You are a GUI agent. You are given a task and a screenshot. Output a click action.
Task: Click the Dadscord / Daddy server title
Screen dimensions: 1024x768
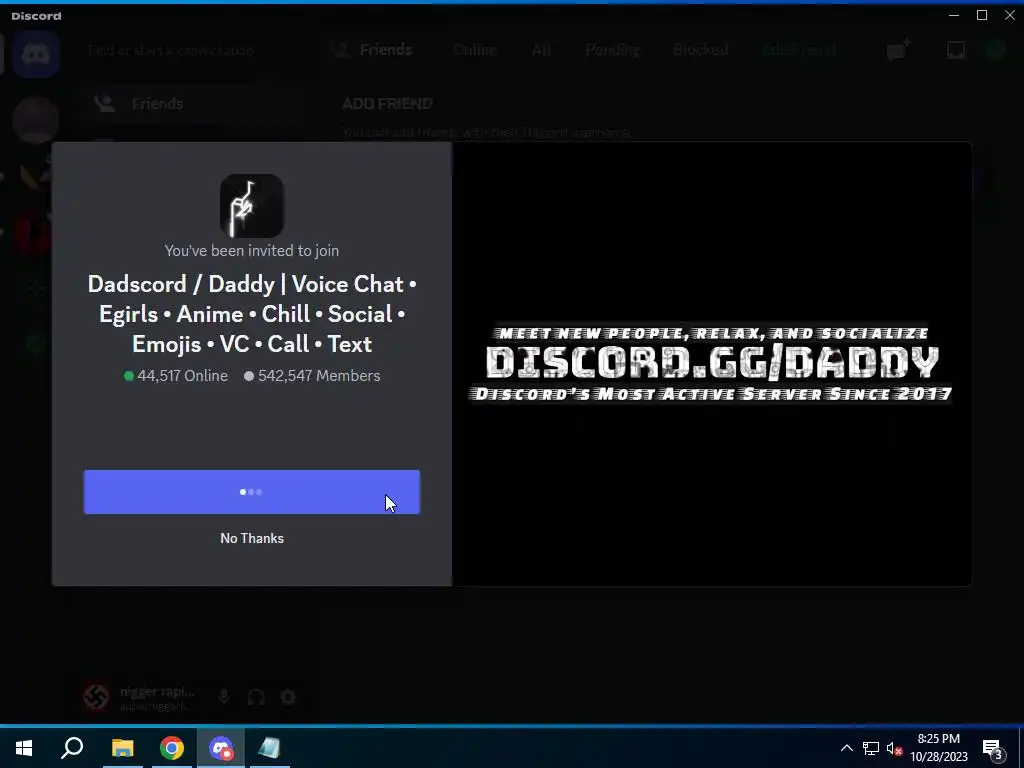coord(251,314)
